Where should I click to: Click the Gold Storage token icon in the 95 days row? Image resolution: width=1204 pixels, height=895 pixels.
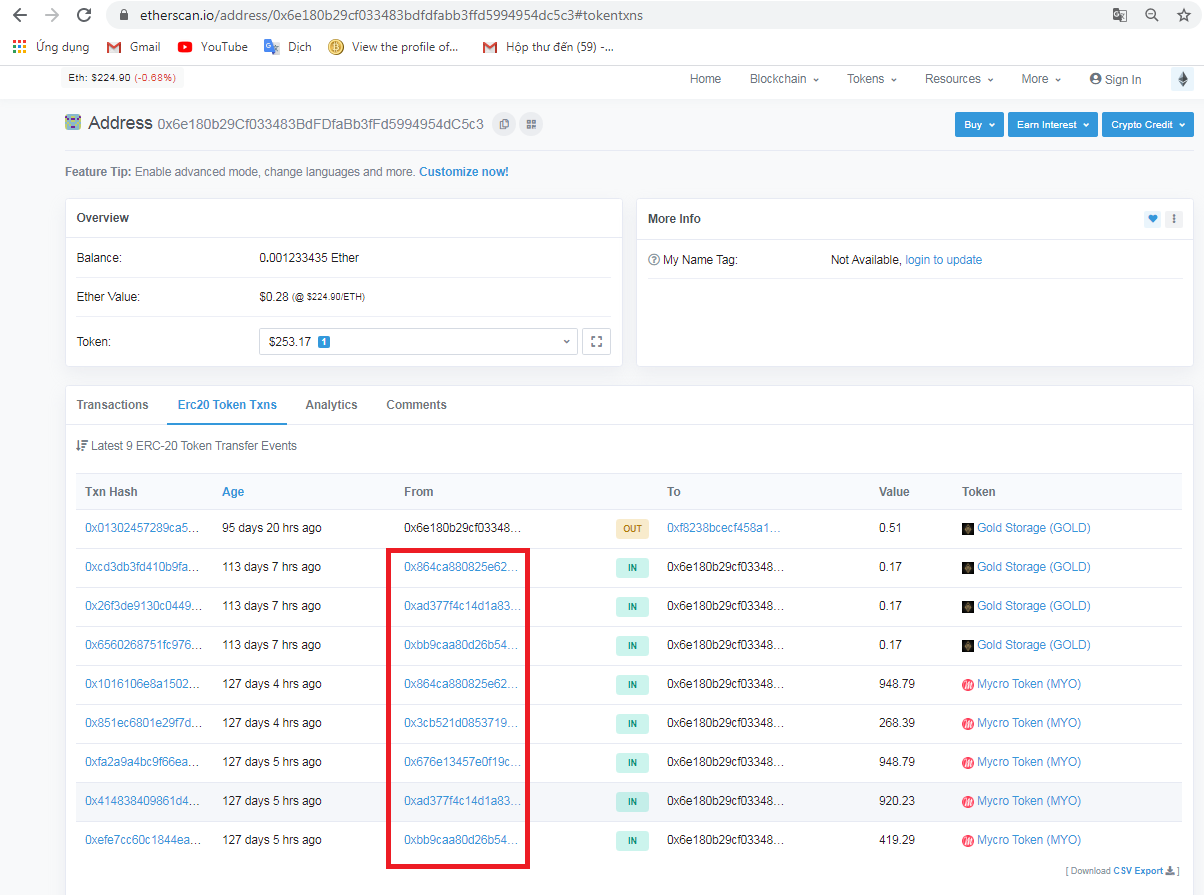[x=968, y=528]
